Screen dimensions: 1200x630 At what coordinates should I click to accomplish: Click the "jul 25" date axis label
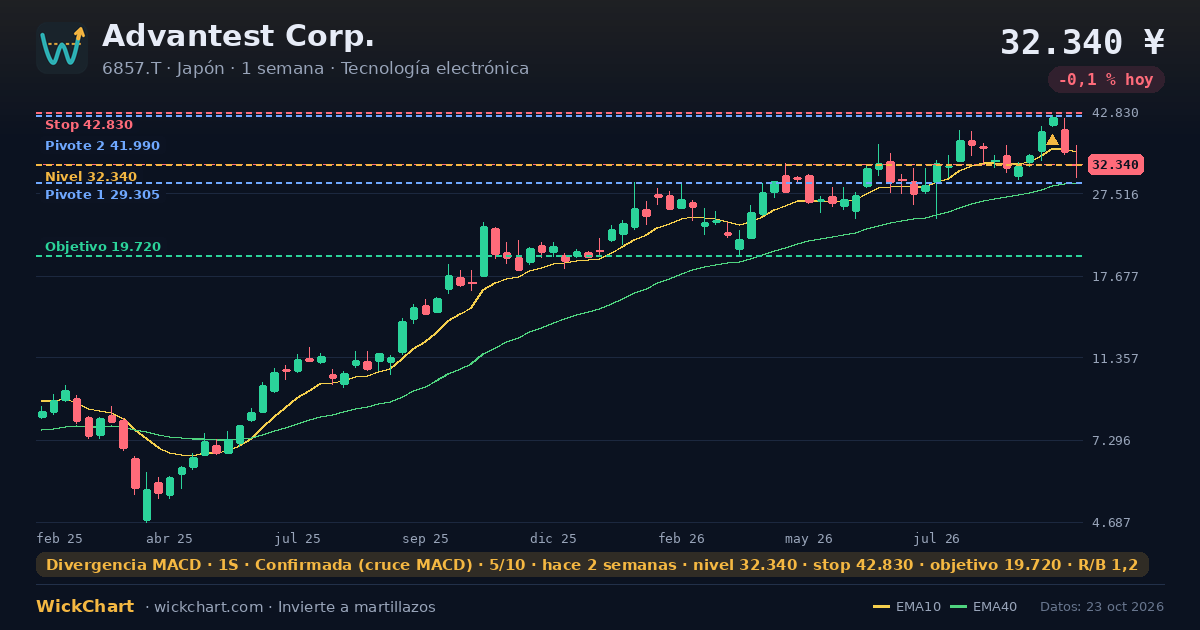pyautogui.click(x=298, y=538)
